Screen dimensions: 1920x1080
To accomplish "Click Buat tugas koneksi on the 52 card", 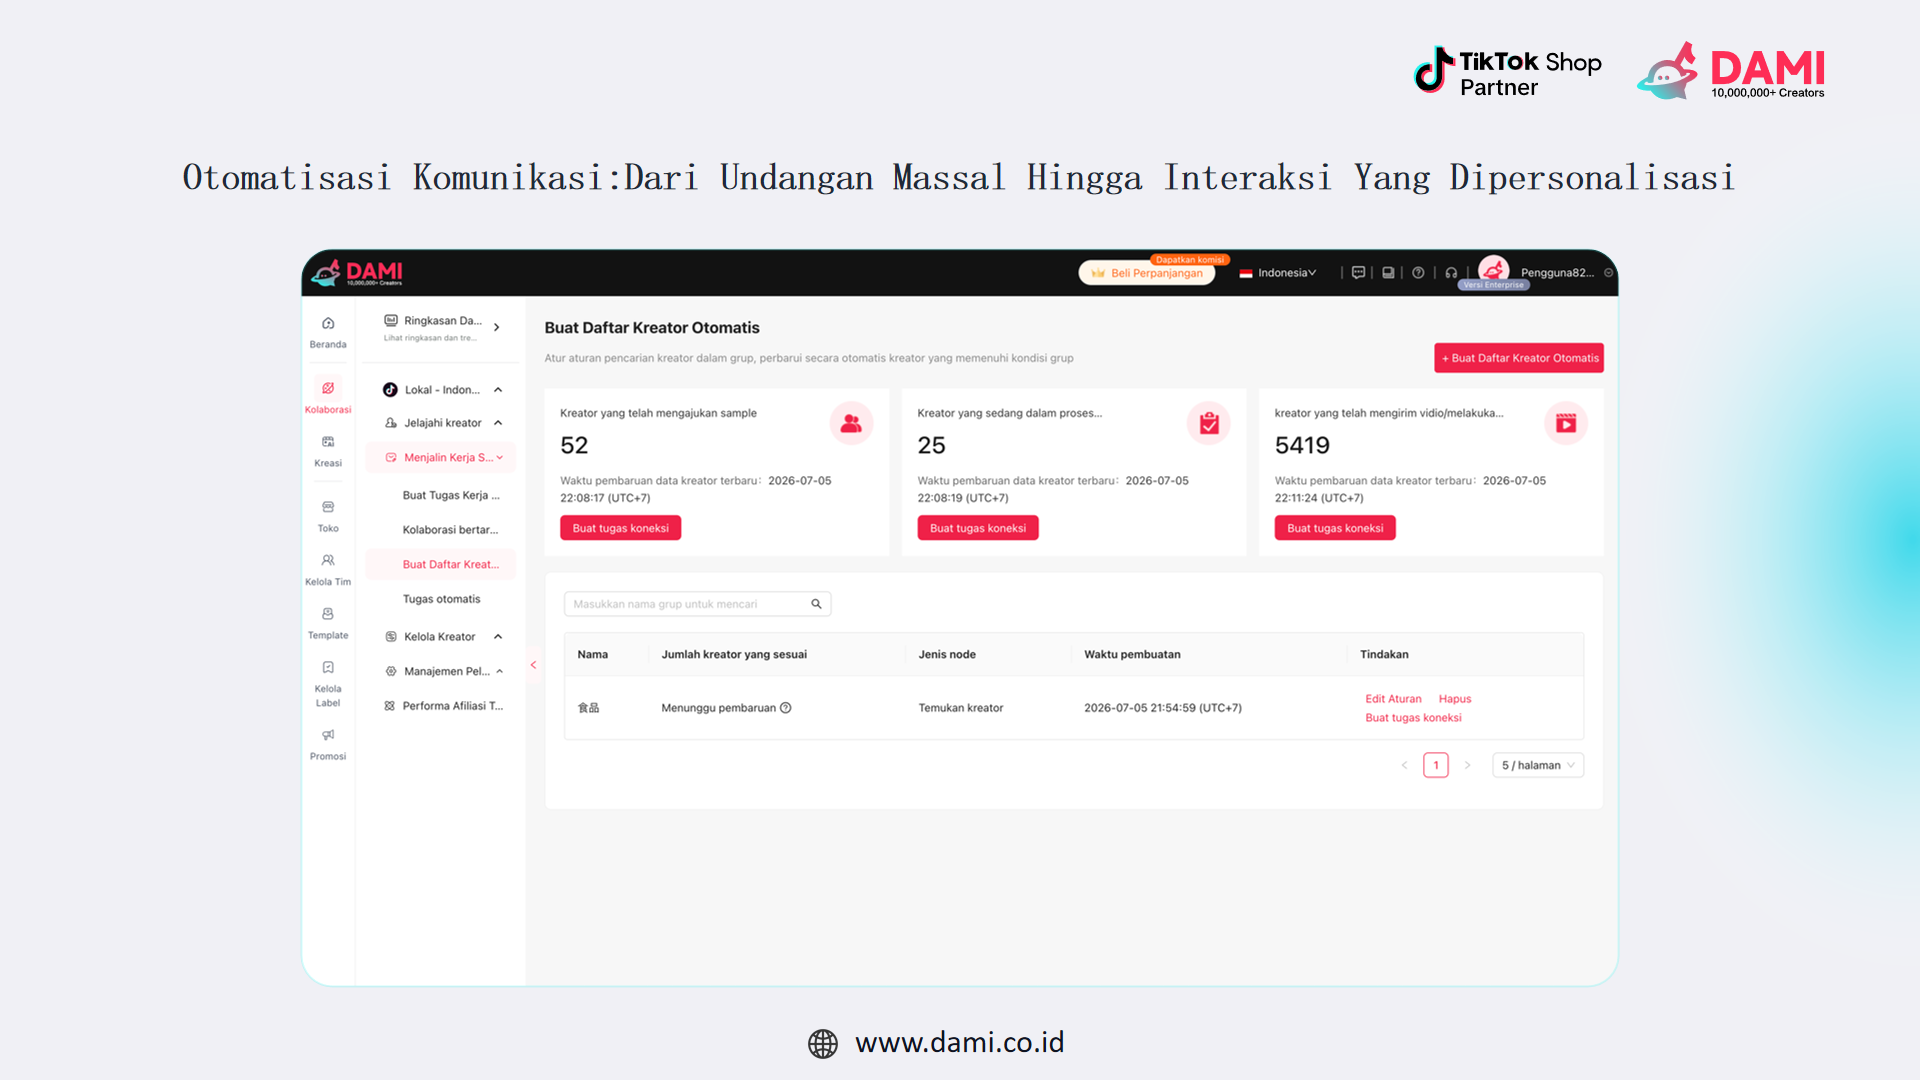I will (620, 528).
